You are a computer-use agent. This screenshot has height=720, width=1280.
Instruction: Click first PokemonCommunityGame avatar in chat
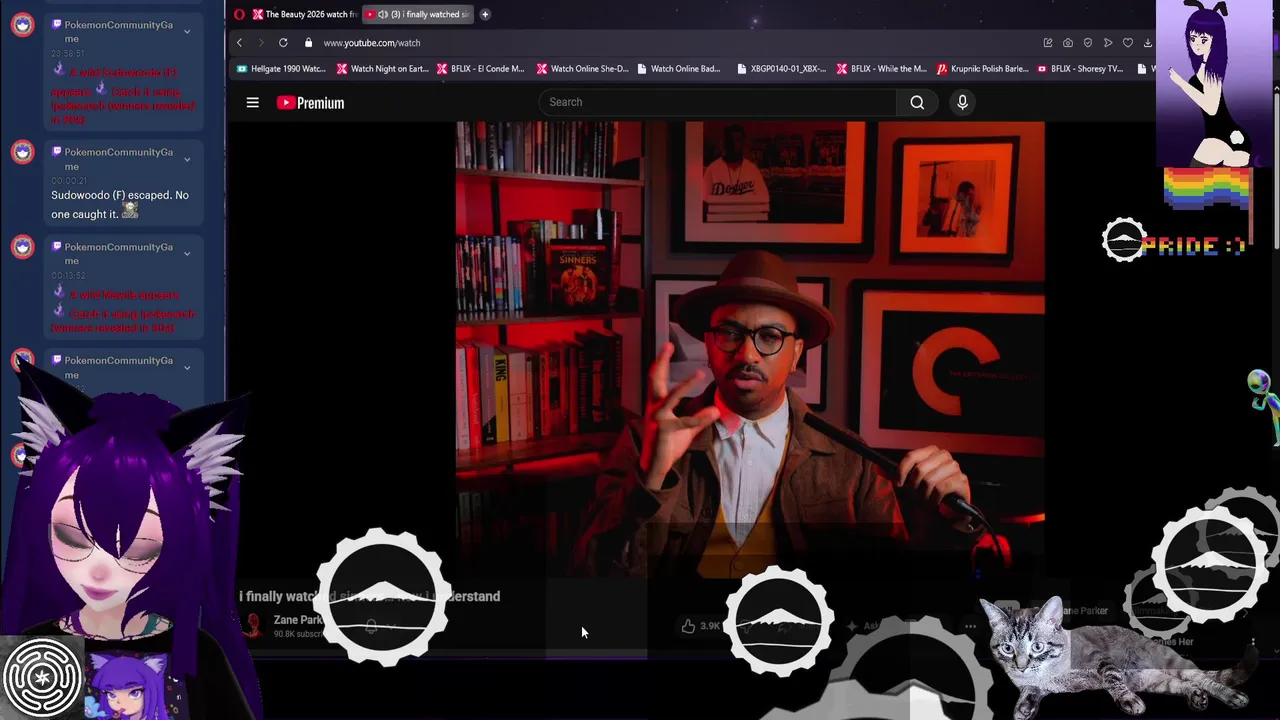[x=22, y=26]
